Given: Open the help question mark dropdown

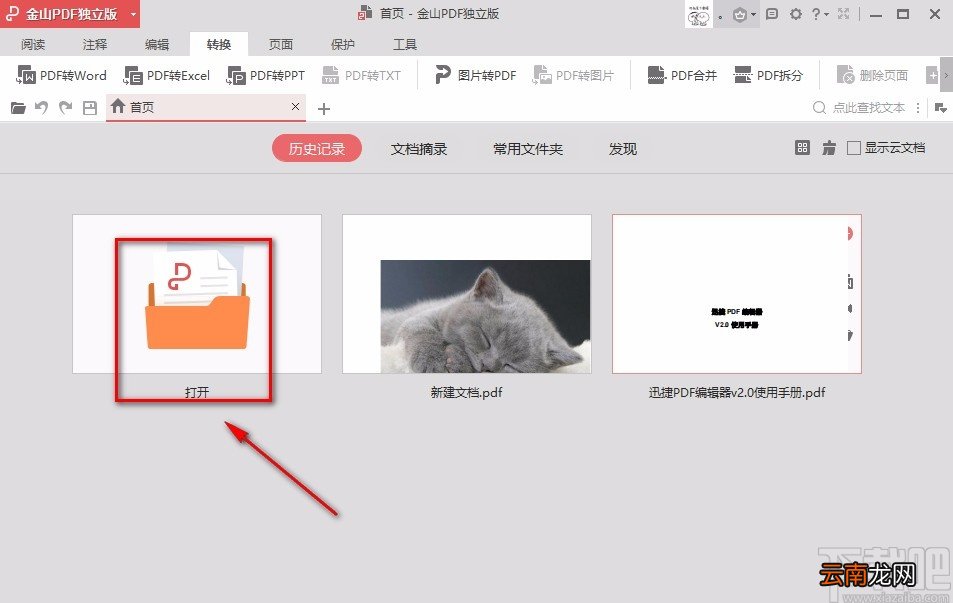Looking at the screenshot, I should (820, 13).
